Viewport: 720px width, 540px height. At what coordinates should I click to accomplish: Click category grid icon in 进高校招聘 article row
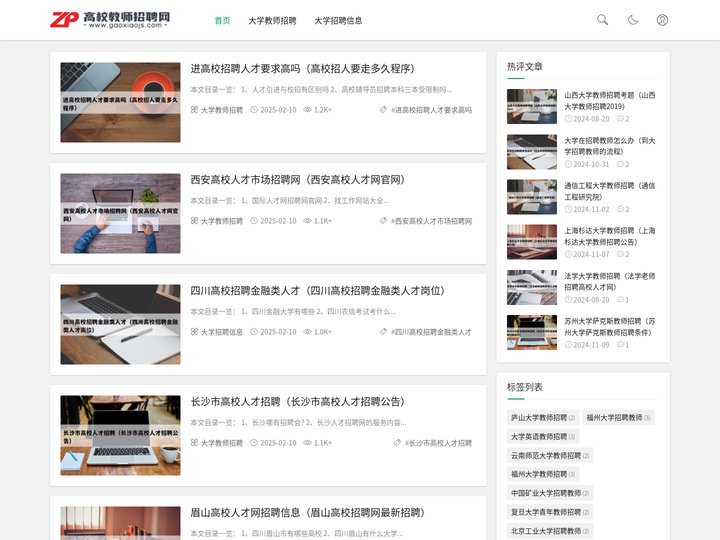(194, 110)
